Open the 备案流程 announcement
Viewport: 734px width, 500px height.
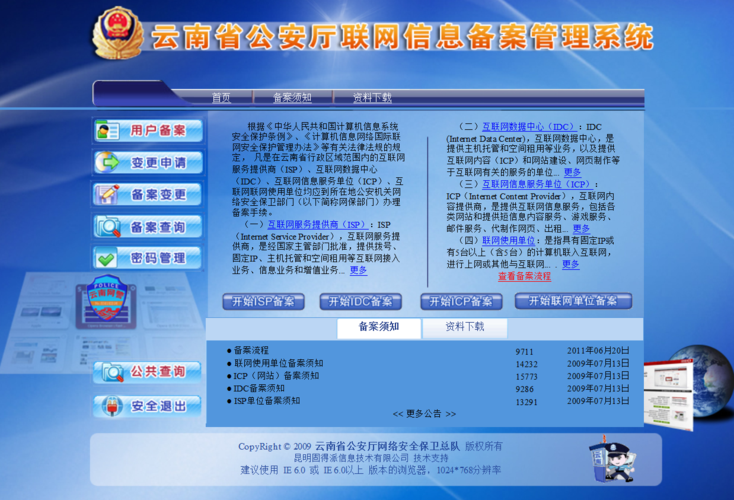[x=251, y=350]
